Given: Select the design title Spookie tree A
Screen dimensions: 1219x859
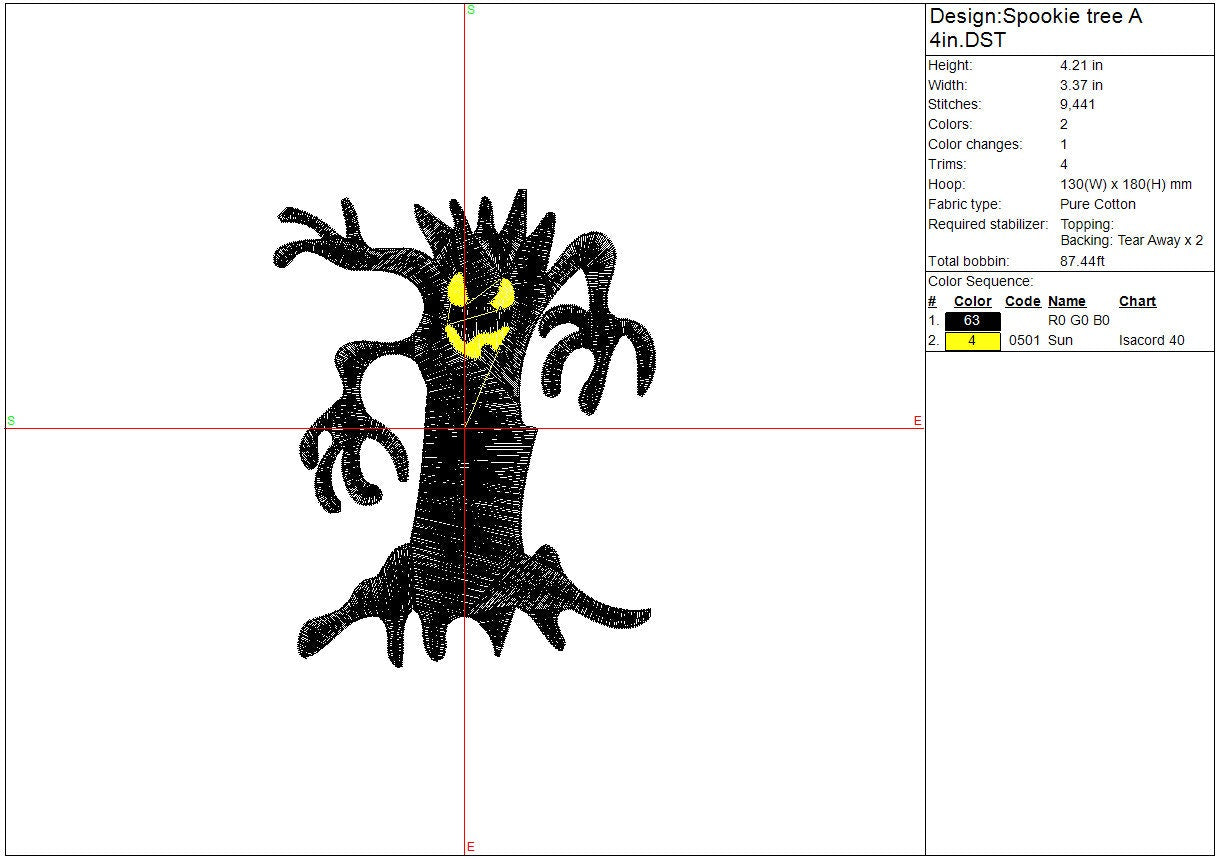Looking at the screenshot, I should pyautogui.click(x=1035, y=17).
